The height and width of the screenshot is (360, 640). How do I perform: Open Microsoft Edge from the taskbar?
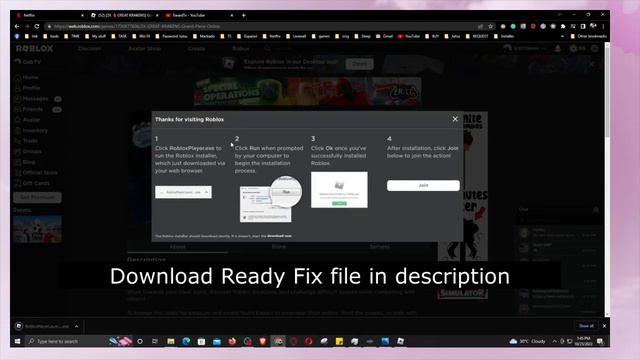tap(186, 341)
